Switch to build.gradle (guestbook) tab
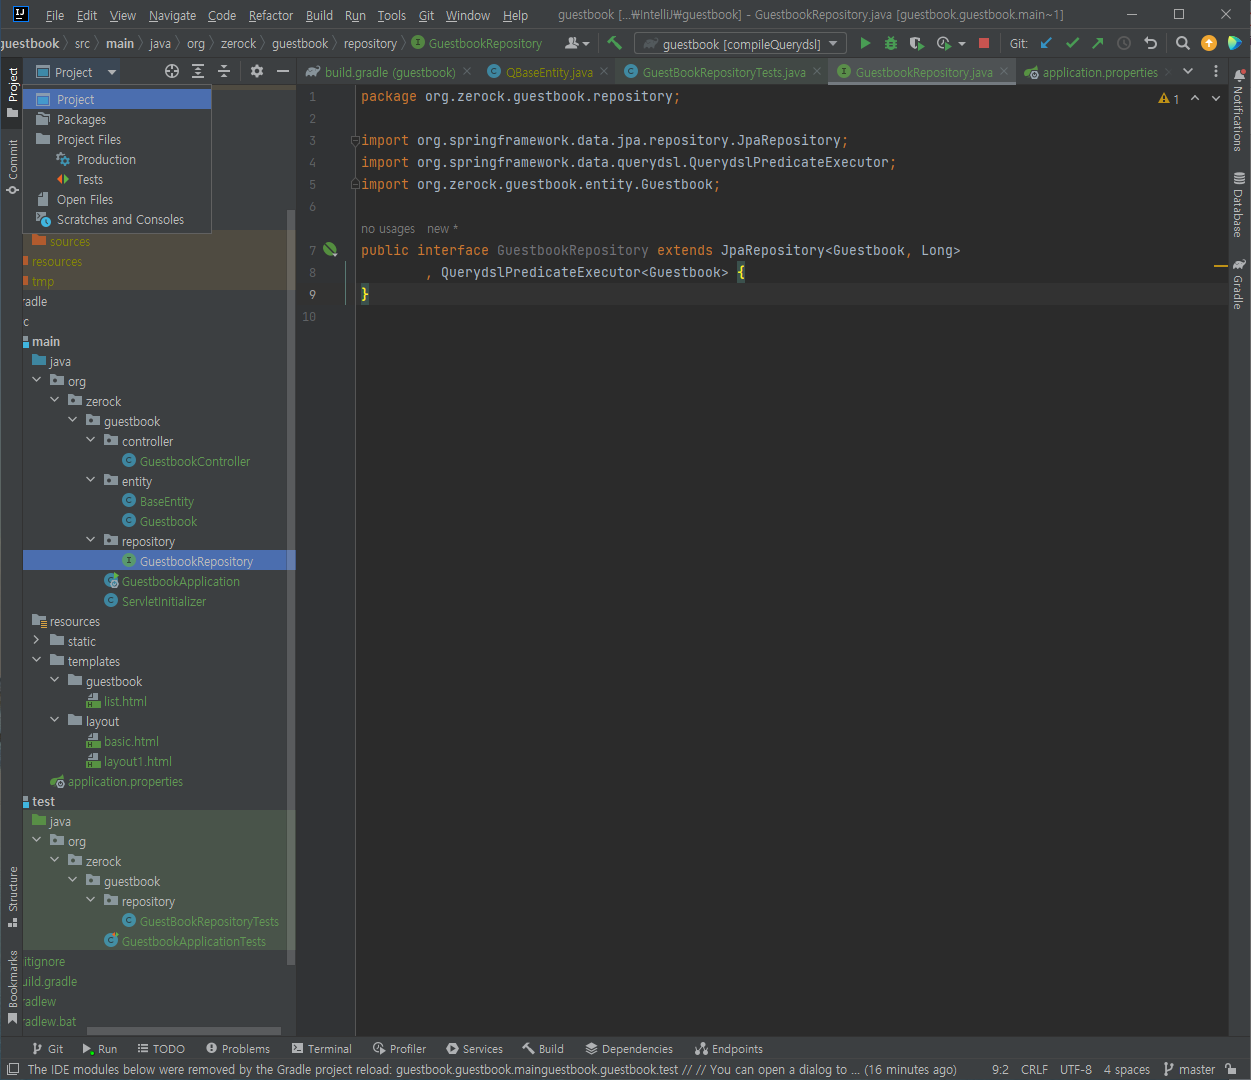Image resolution: width=1251 pixels, height=1080 pixels. (390, 72)
